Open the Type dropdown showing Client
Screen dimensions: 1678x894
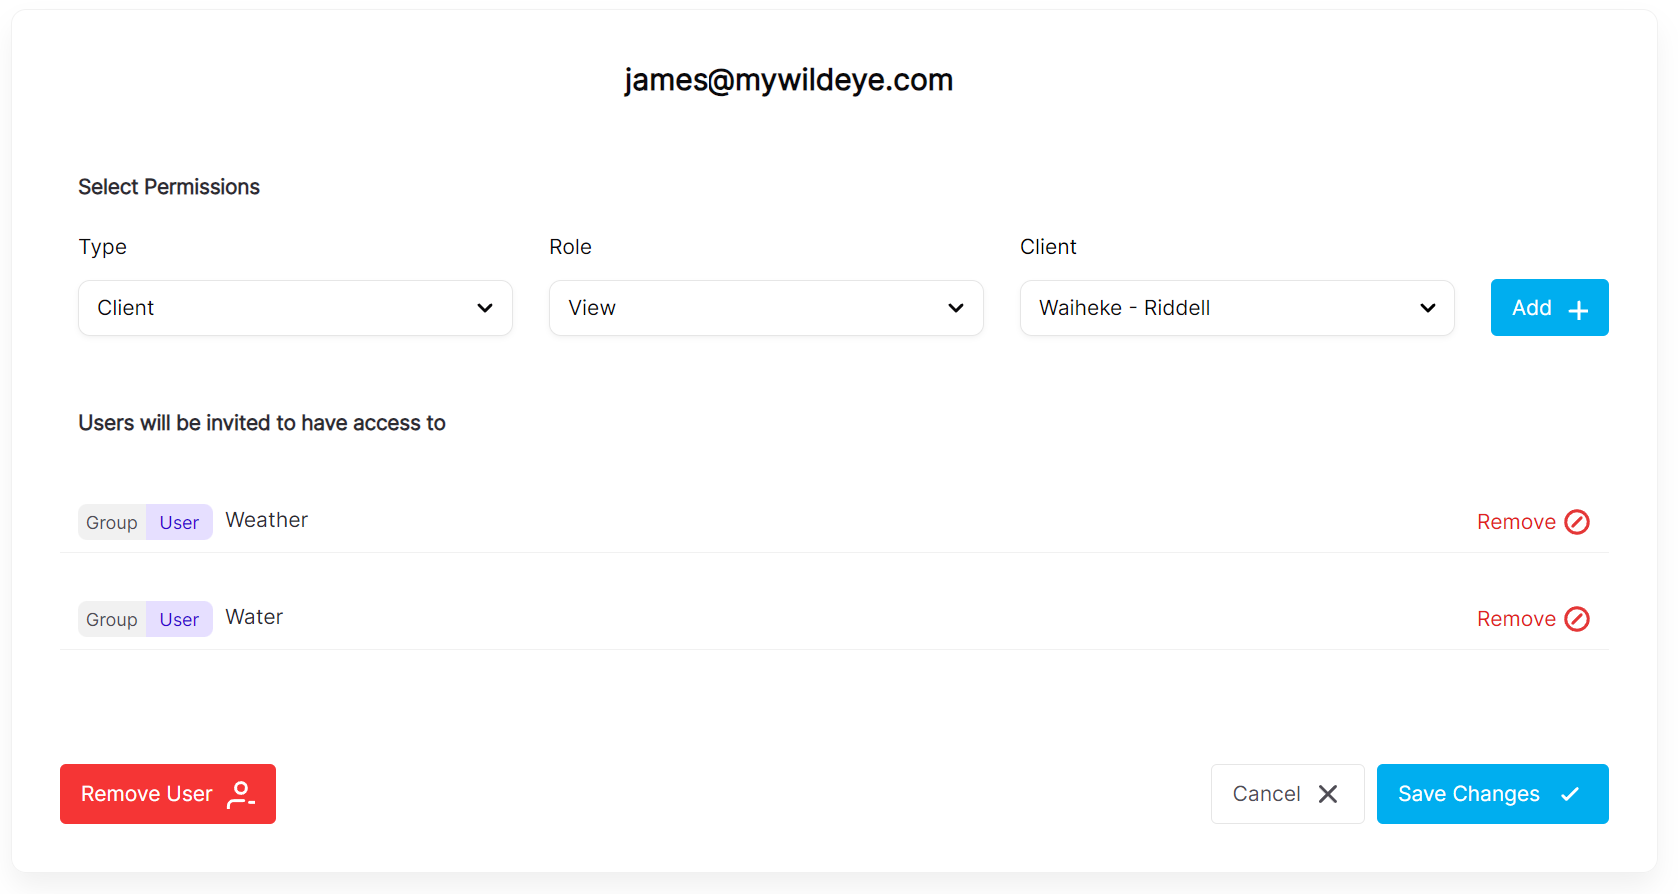point(295,308)
